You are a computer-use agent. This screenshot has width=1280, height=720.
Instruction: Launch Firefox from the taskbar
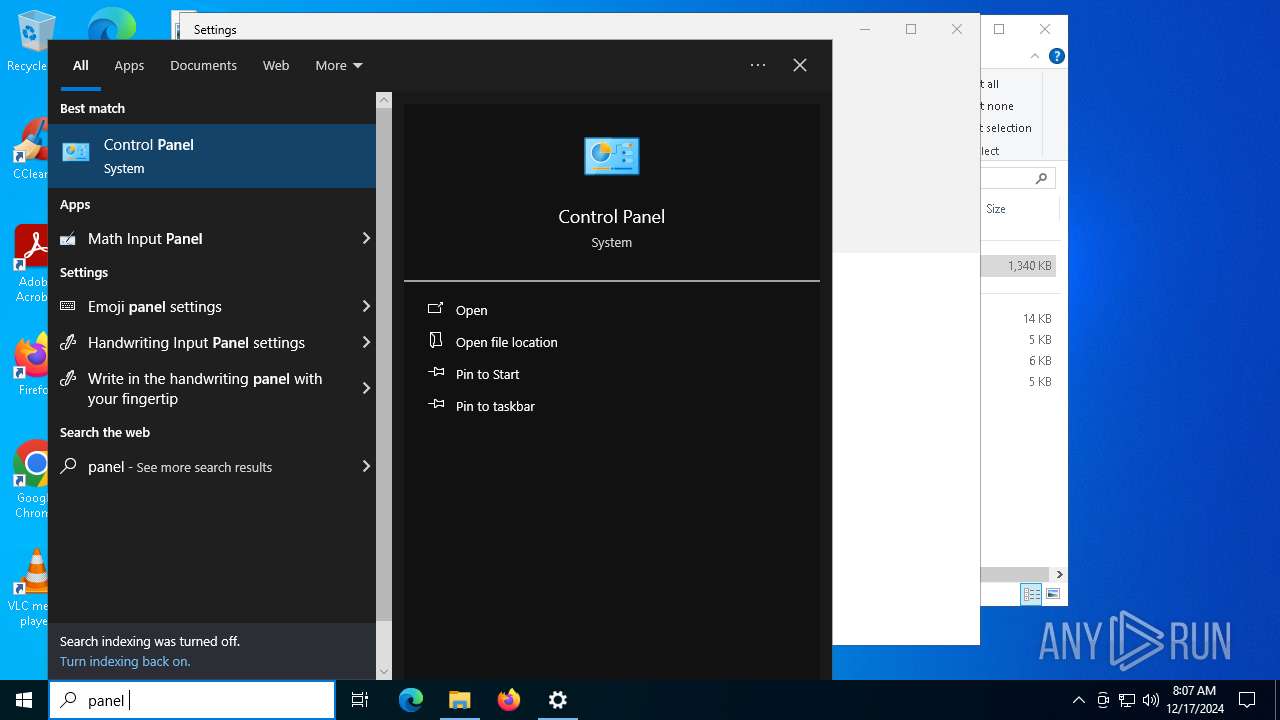coord(509,700)
